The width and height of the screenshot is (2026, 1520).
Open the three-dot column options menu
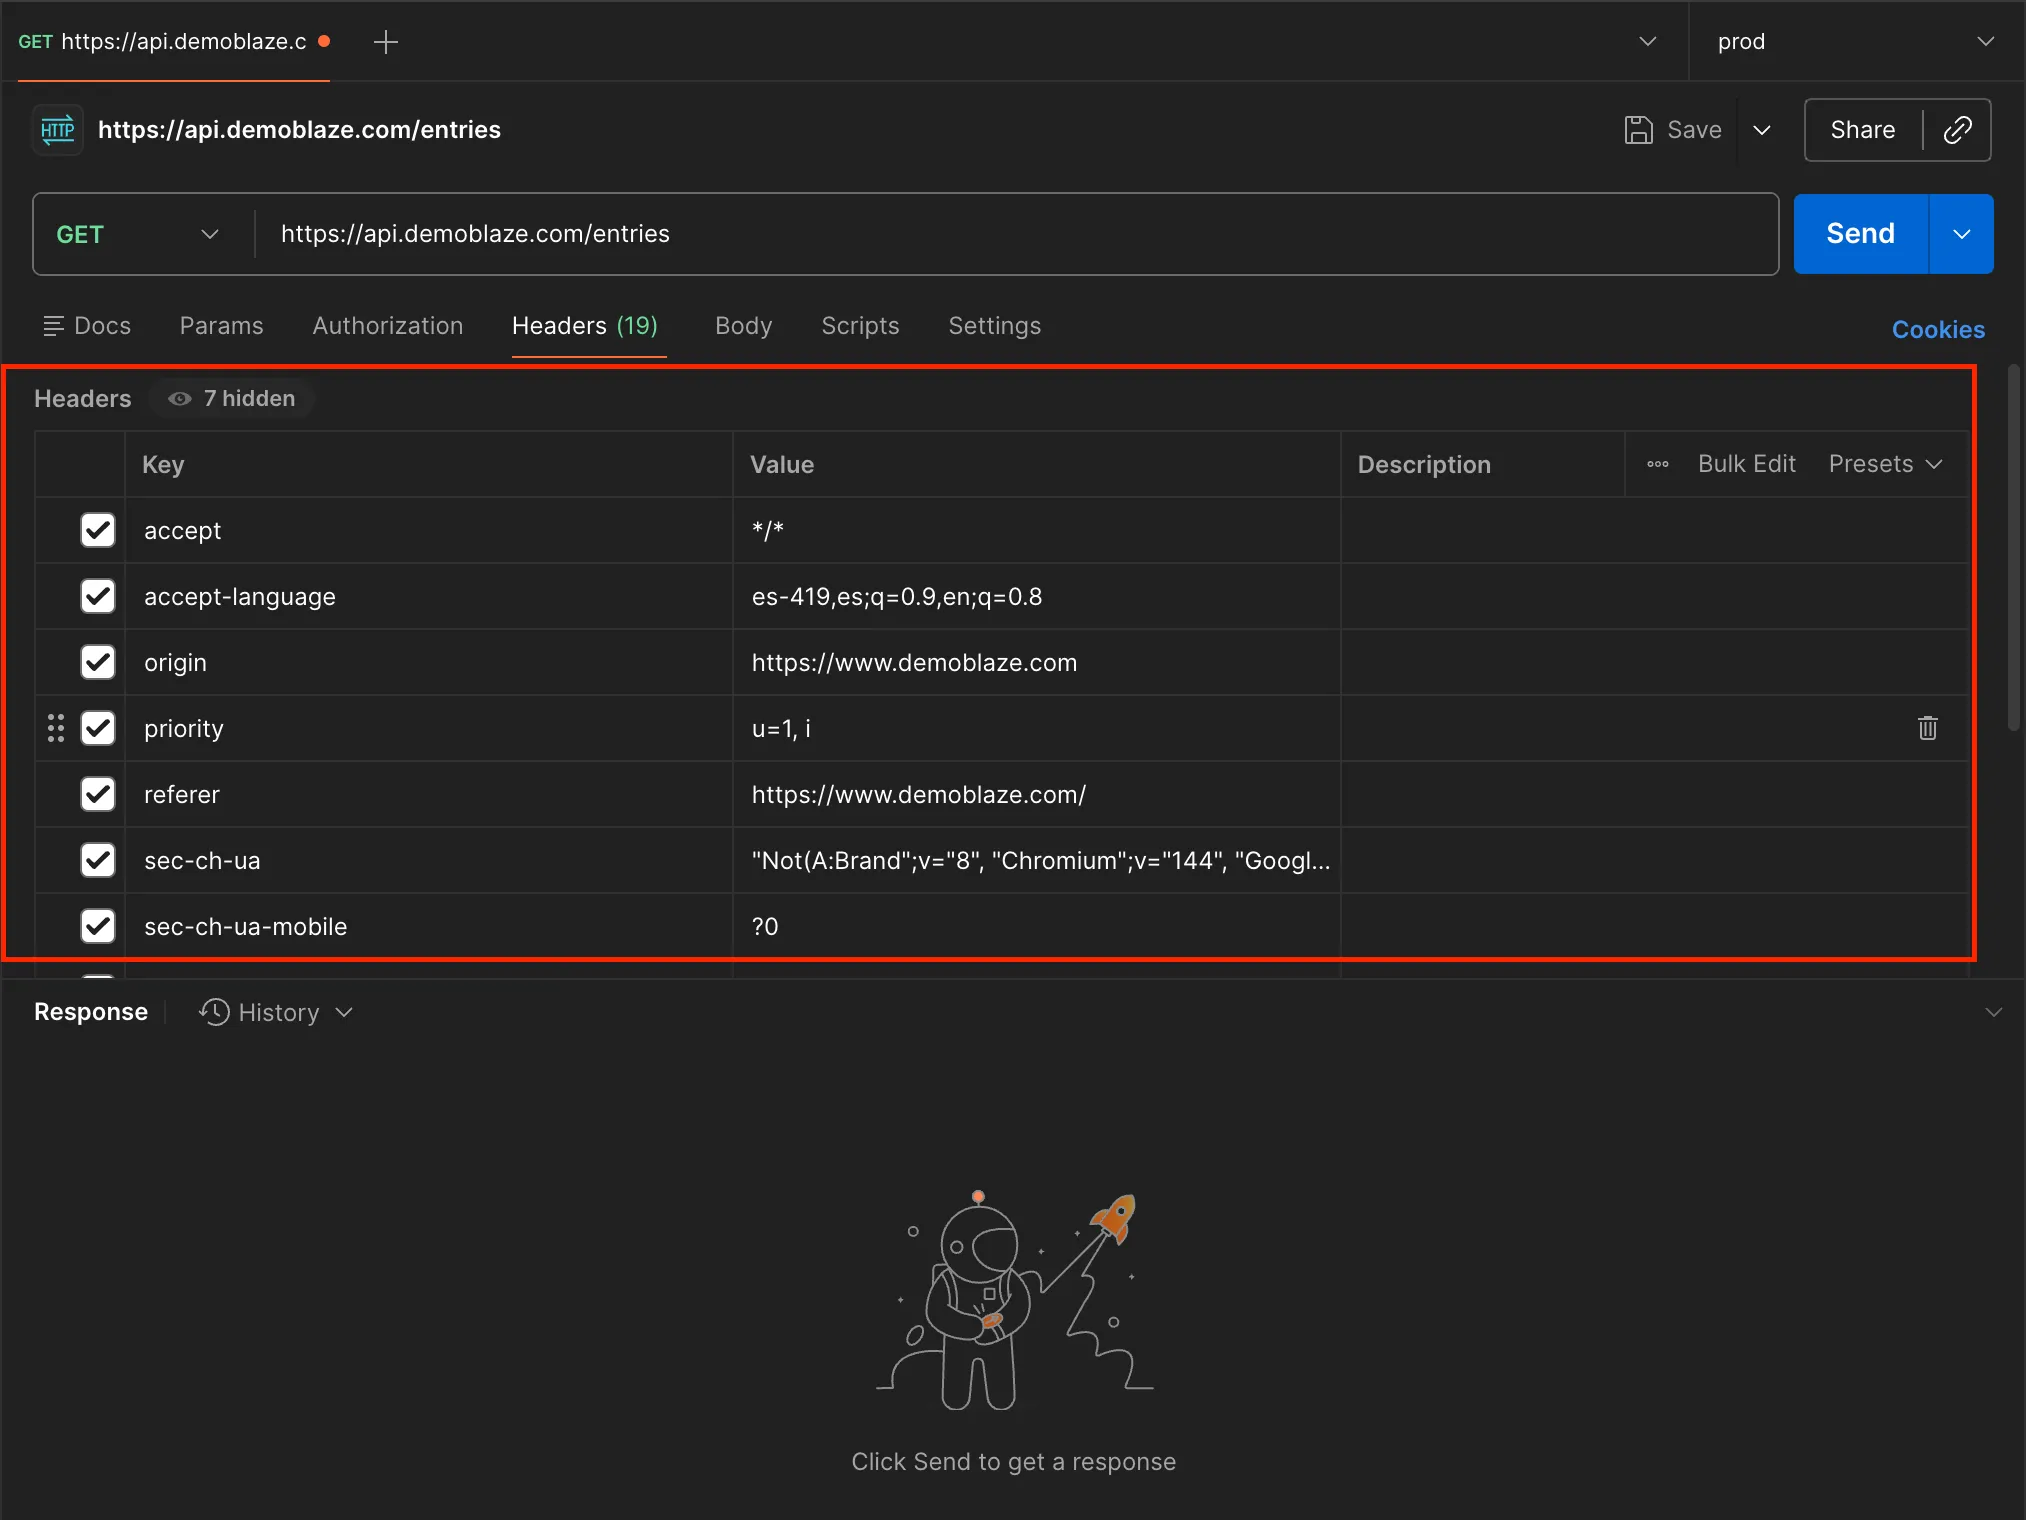click(1657, 464)
